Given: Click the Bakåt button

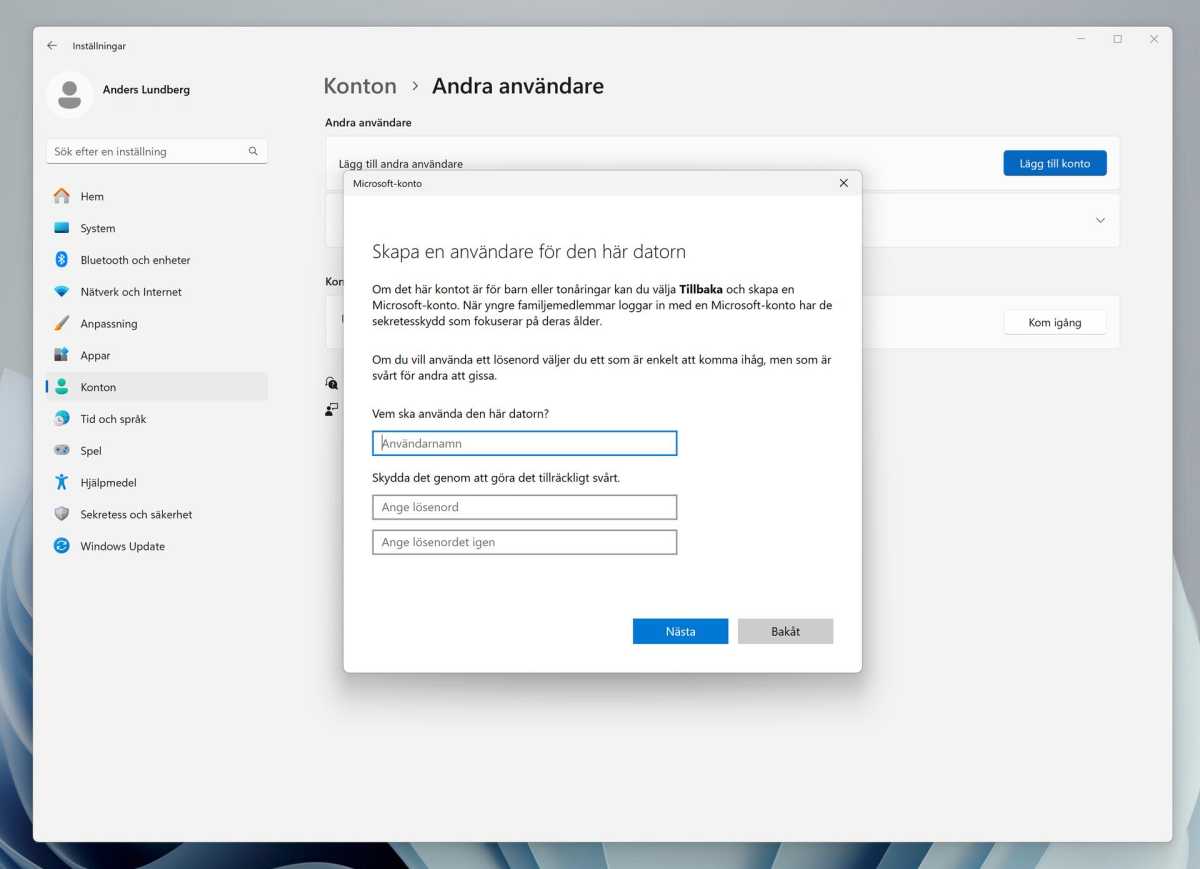Looking at the screenshot, I should click(785, 631).
